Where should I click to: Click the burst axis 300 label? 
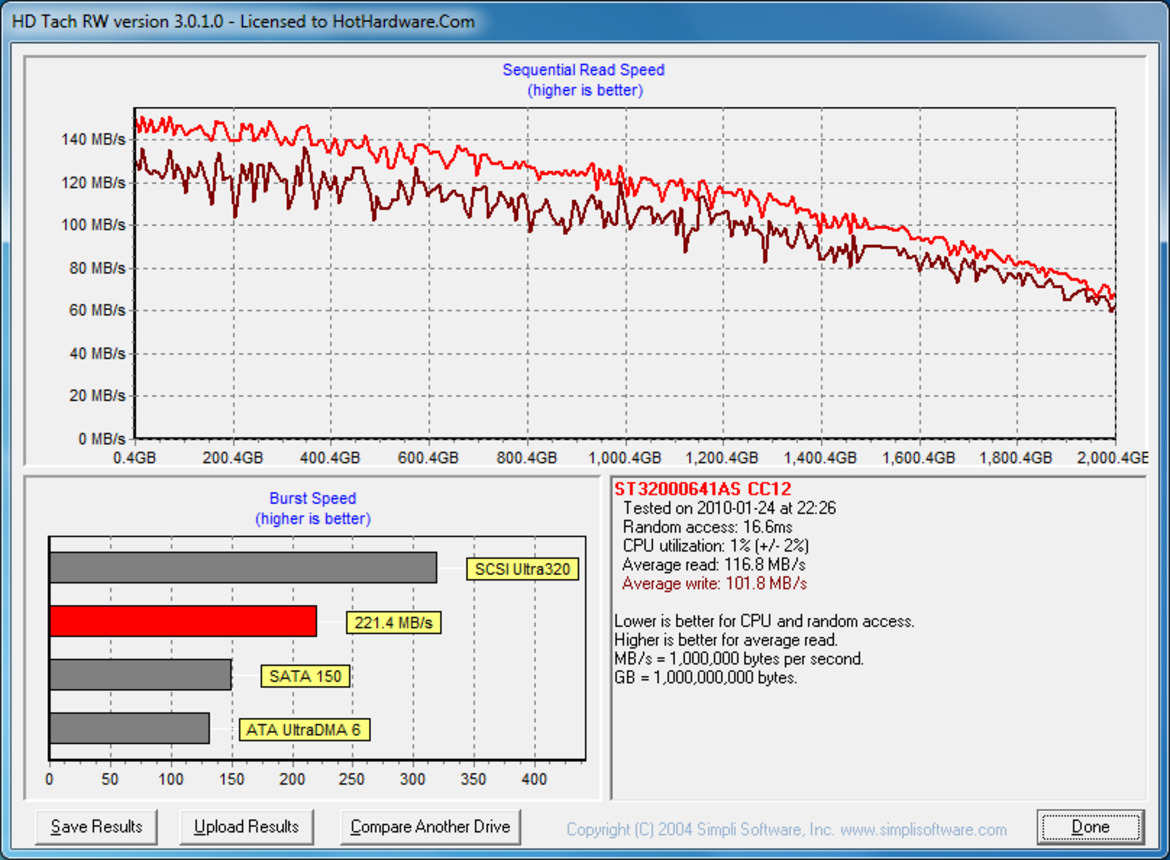tap(413, 779)
